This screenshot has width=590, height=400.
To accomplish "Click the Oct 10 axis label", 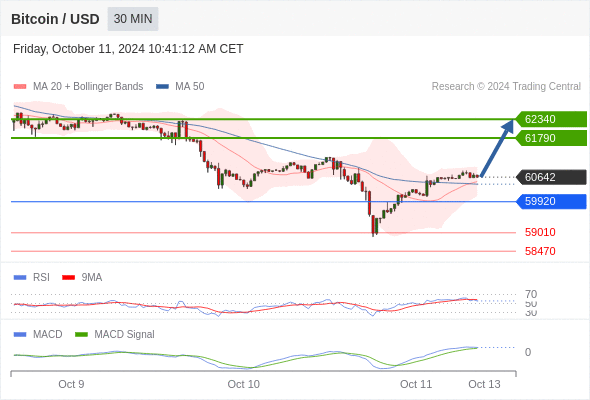I will click(243, 384).
